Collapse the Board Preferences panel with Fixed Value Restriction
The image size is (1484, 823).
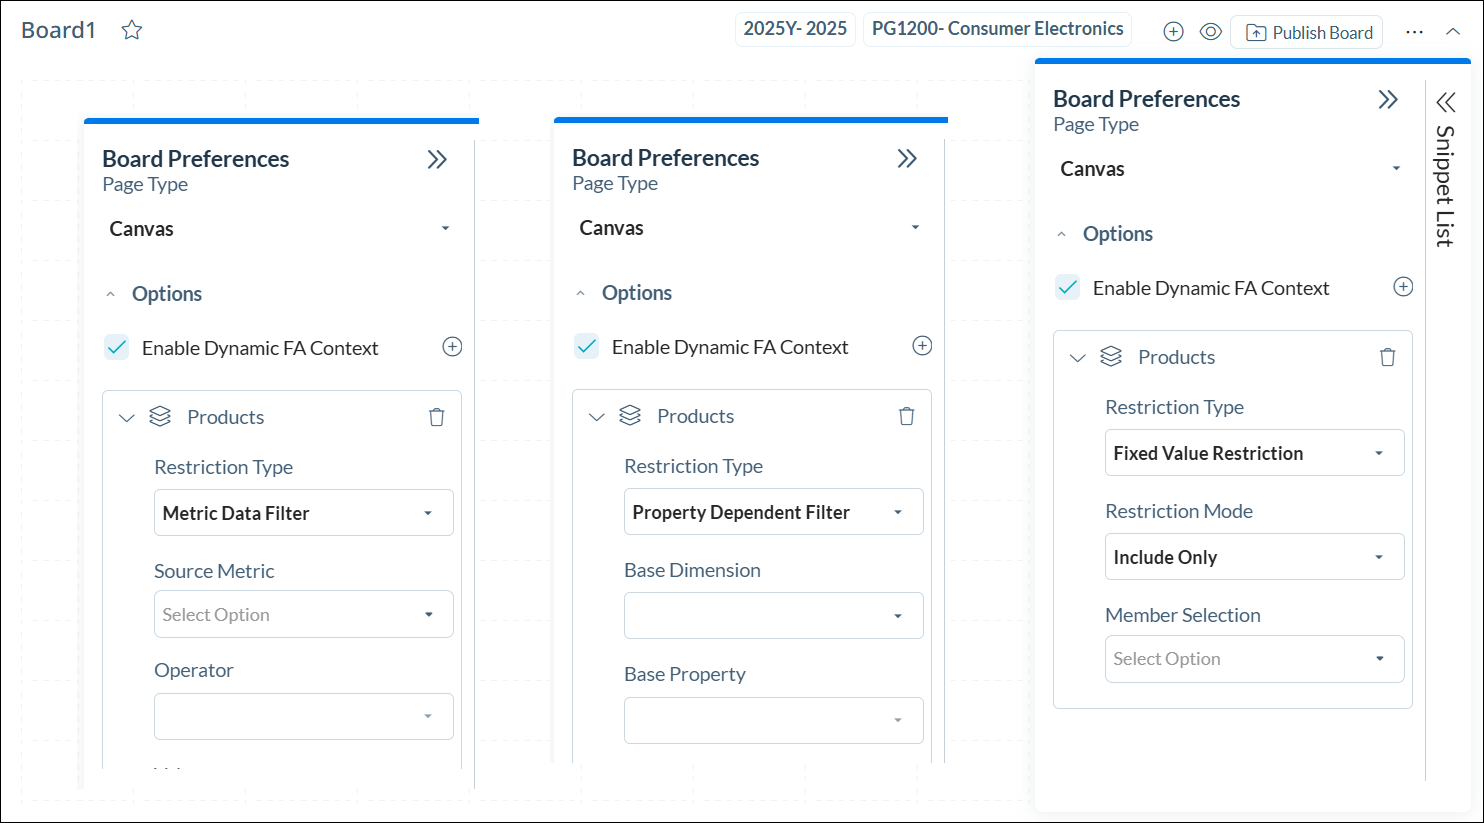[1388, 99]
